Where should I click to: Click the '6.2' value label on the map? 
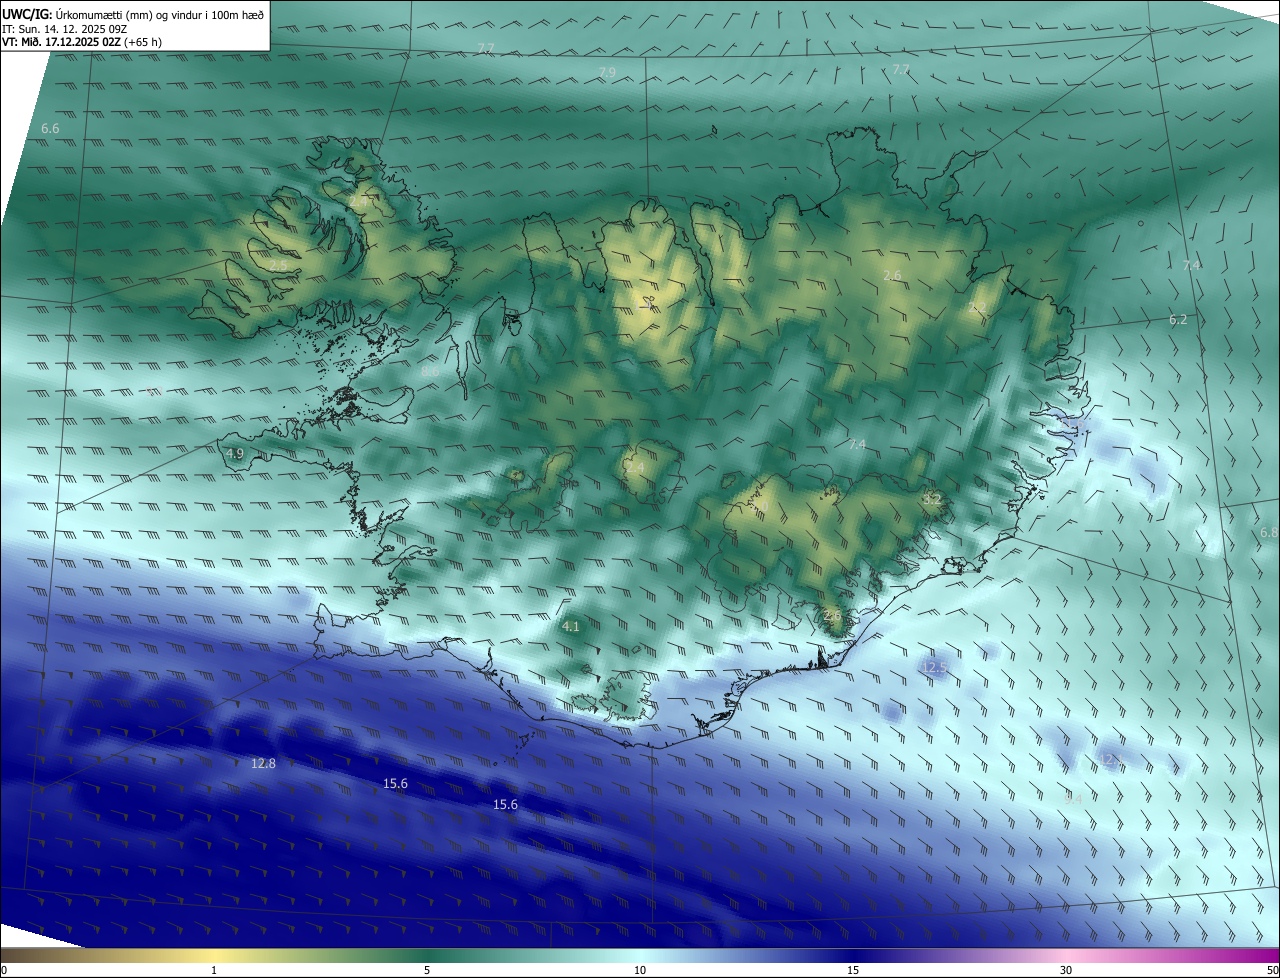tap(1178, 320)
